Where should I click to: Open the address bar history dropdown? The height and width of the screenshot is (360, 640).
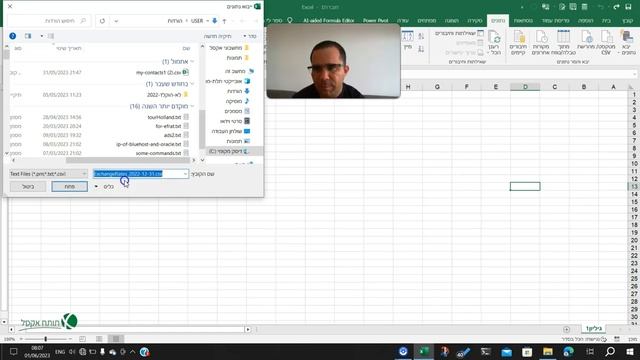coord(116,21)
